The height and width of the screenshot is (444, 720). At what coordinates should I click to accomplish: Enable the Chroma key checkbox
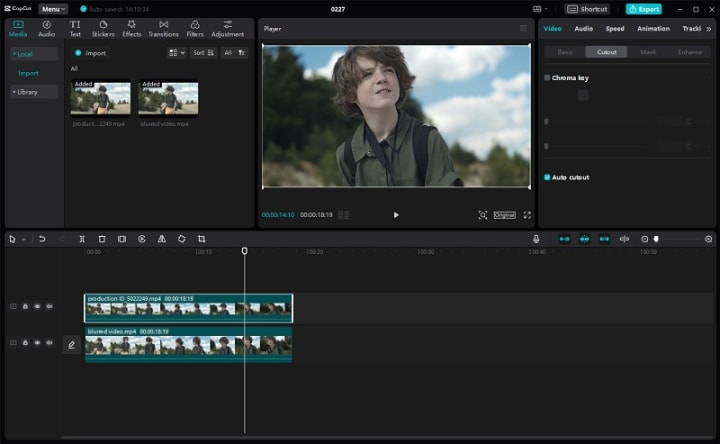coord(547,77)
